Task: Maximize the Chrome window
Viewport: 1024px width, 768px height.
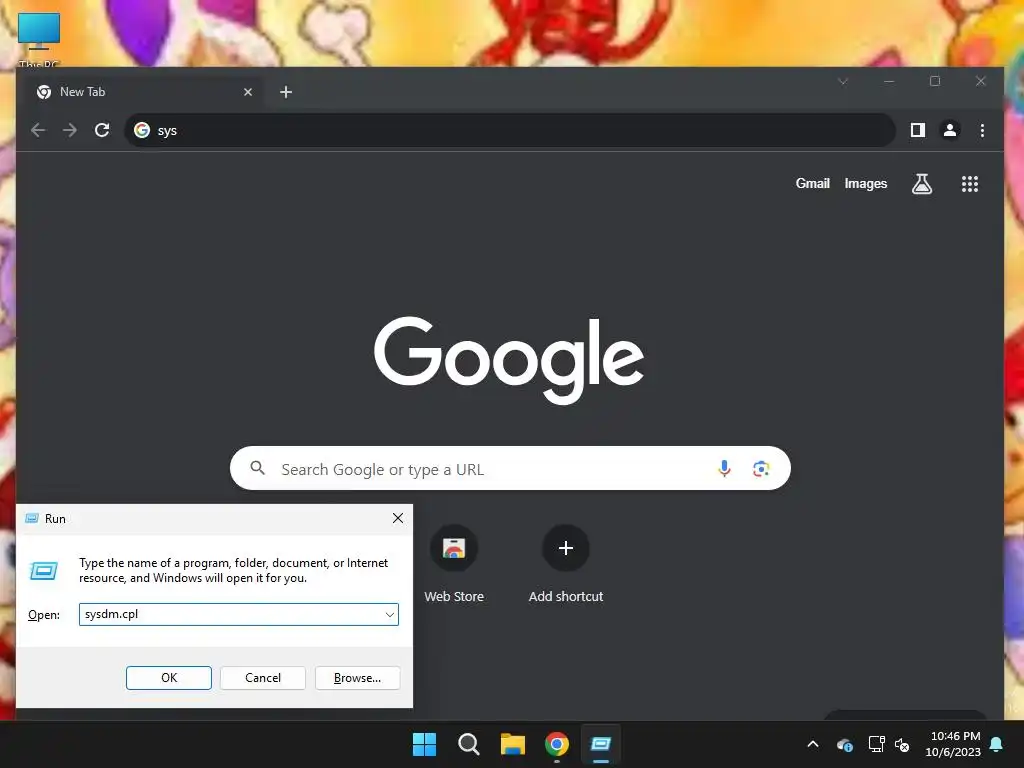Action: 935,81
